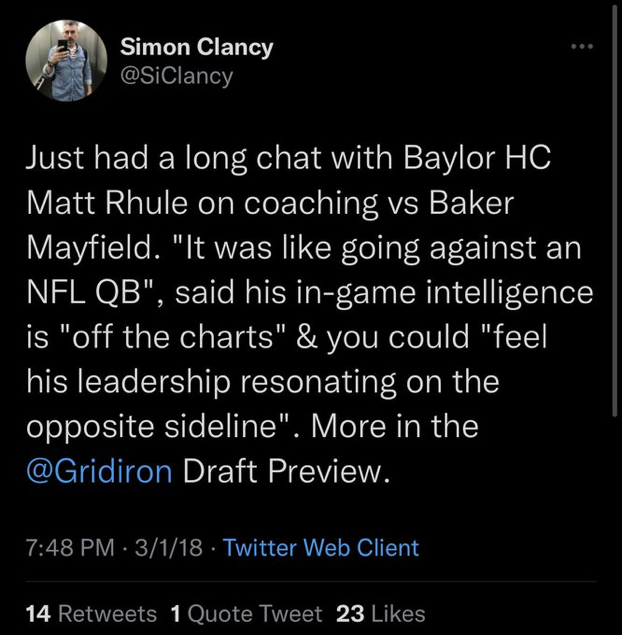The width and height of the screenshot is (622, 635).
Task: View the 14 Retweets list
Action: (x=91, y=613)
